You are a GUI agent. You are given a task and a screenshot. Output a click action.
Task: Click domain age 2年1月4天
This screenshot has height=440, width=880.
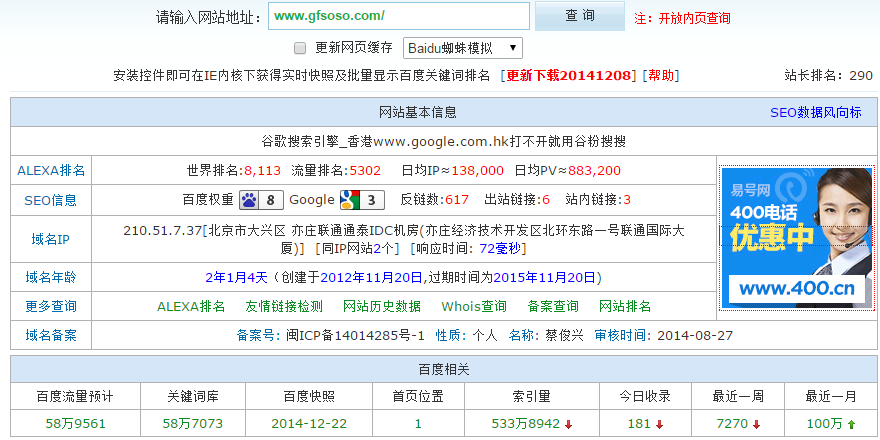[237, 277]
